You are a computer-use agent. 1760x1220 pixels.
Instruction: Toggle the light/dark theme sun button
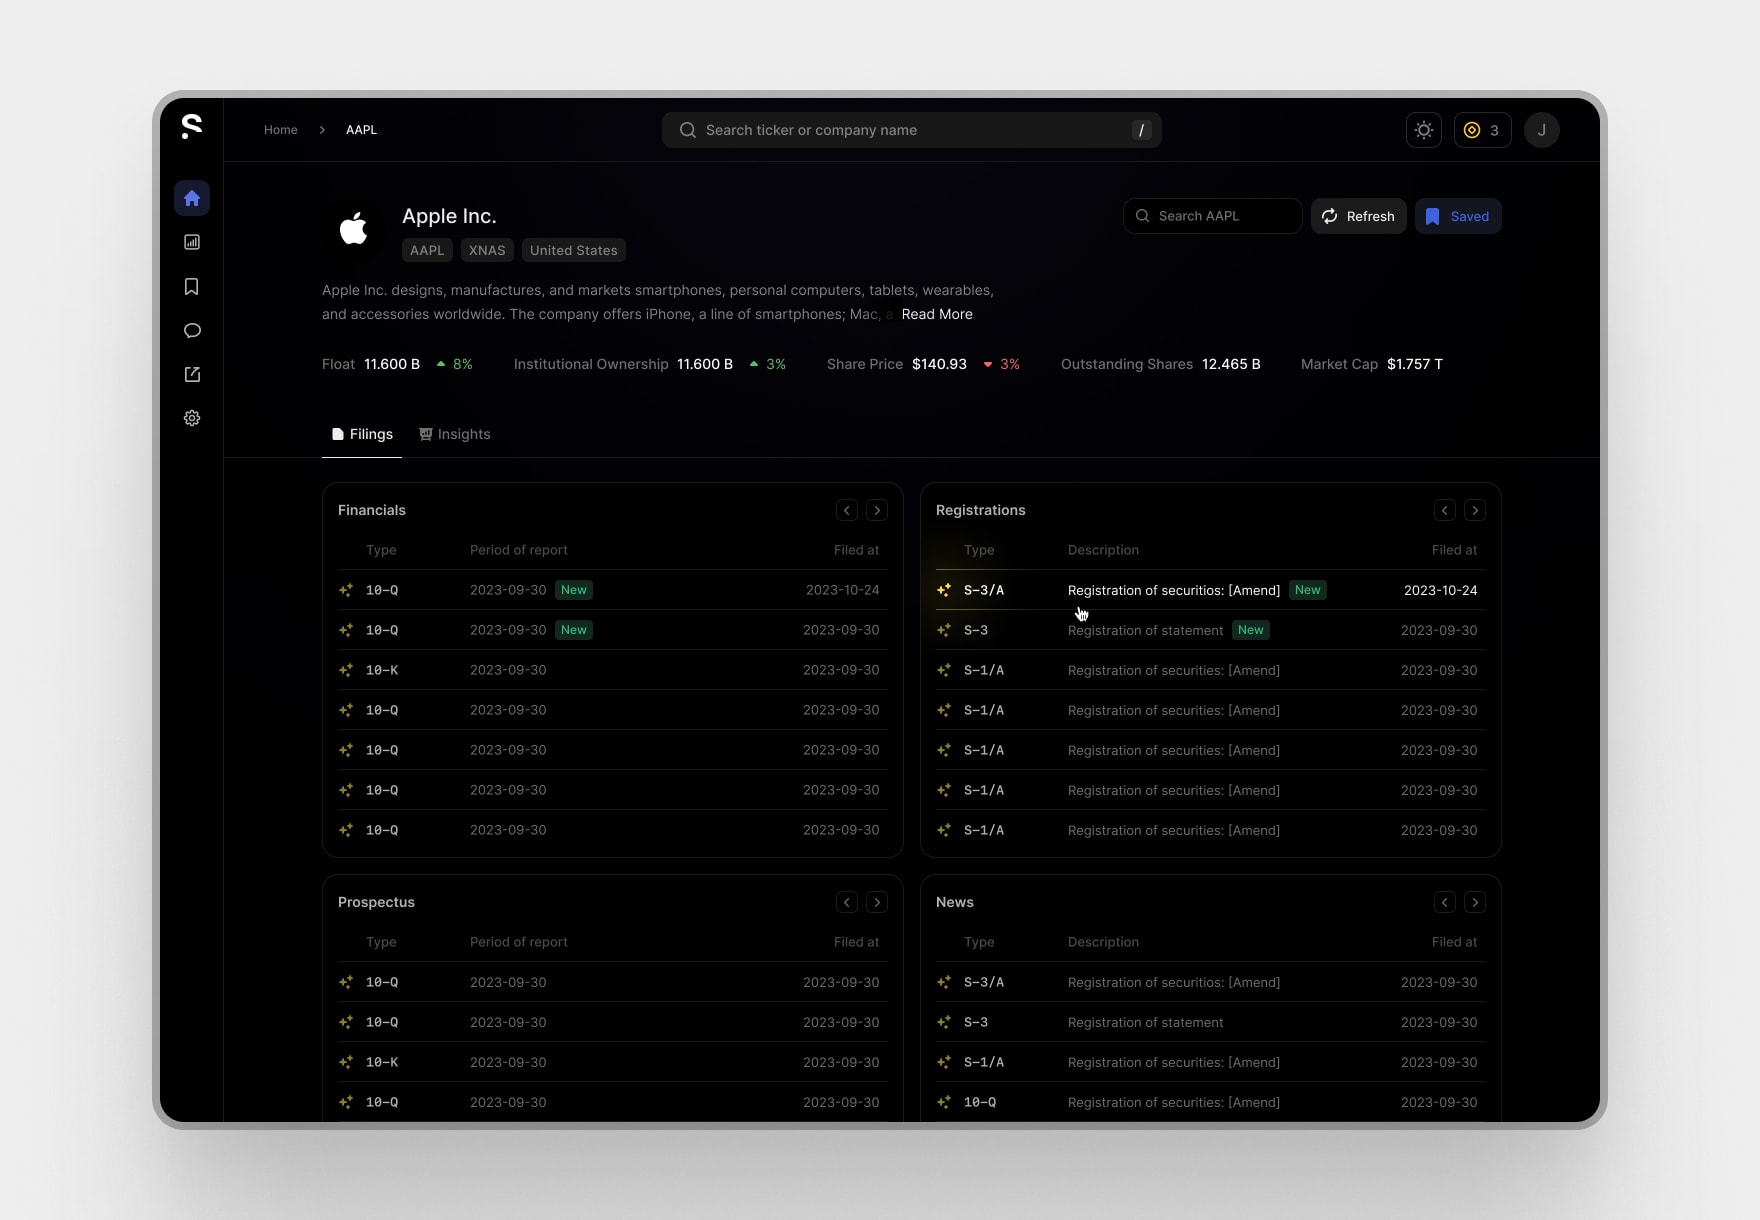(x=1424, y=130)
